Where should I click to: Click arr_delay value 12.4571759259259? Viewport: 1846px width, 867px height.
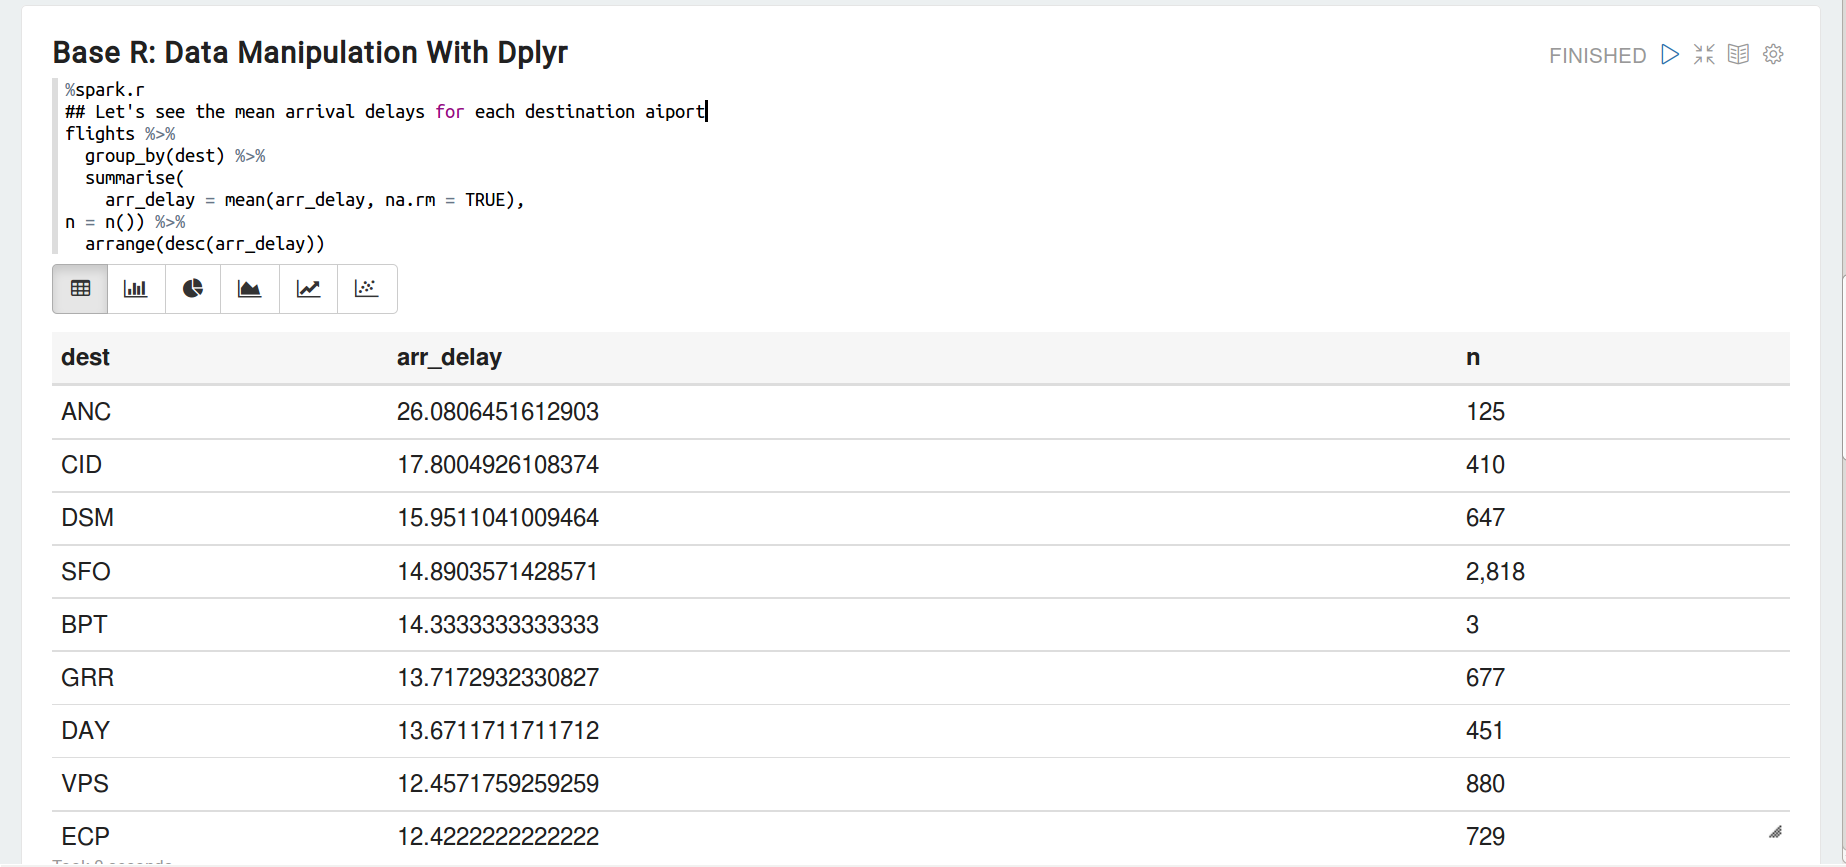(x=498, y=783)
